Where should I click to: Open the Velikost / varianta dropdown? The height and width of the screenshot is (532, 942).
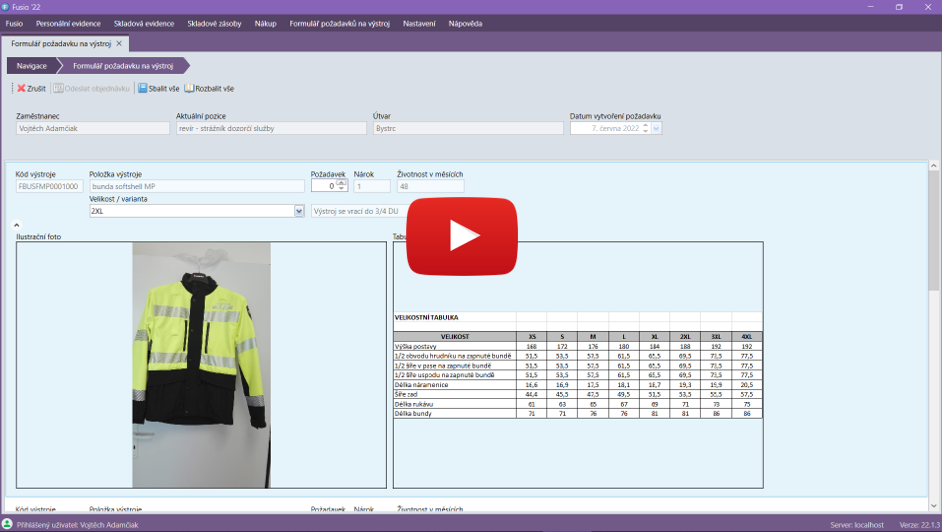(x=299, y=211)
